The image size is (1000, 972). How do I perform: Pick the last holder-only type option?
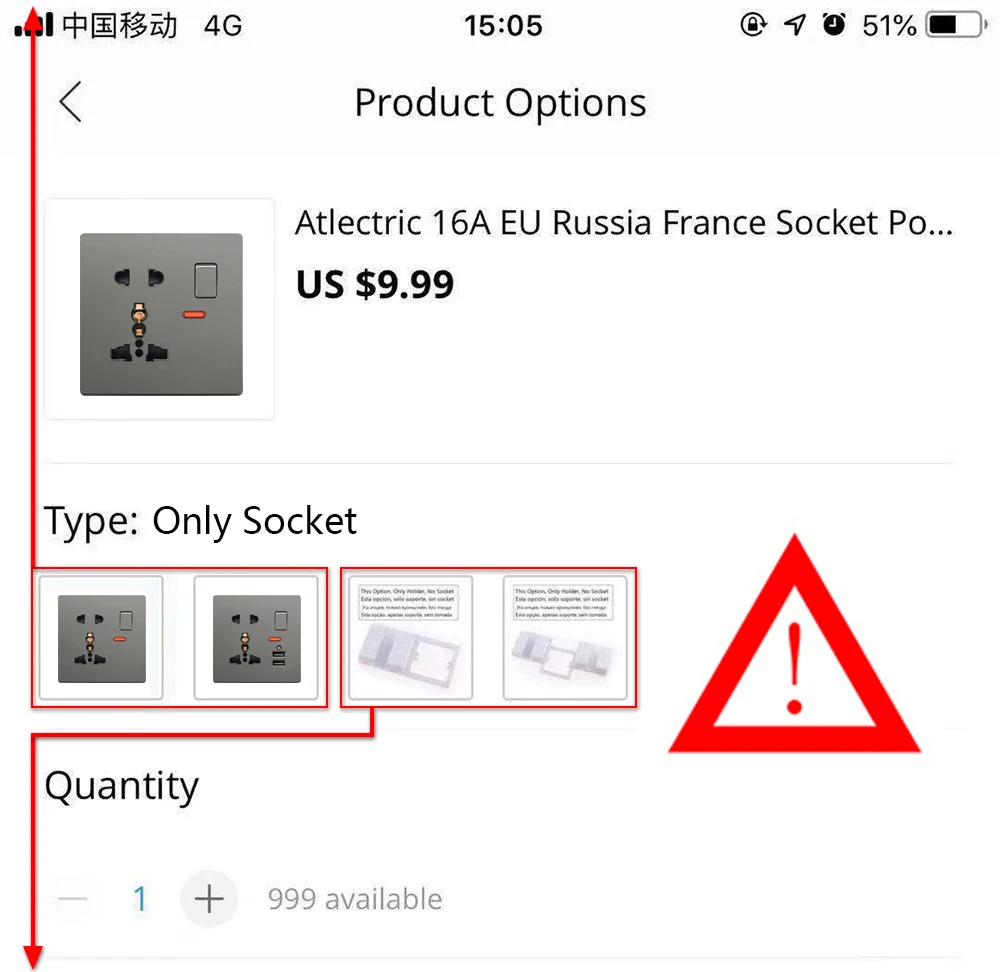click(565, 638)
